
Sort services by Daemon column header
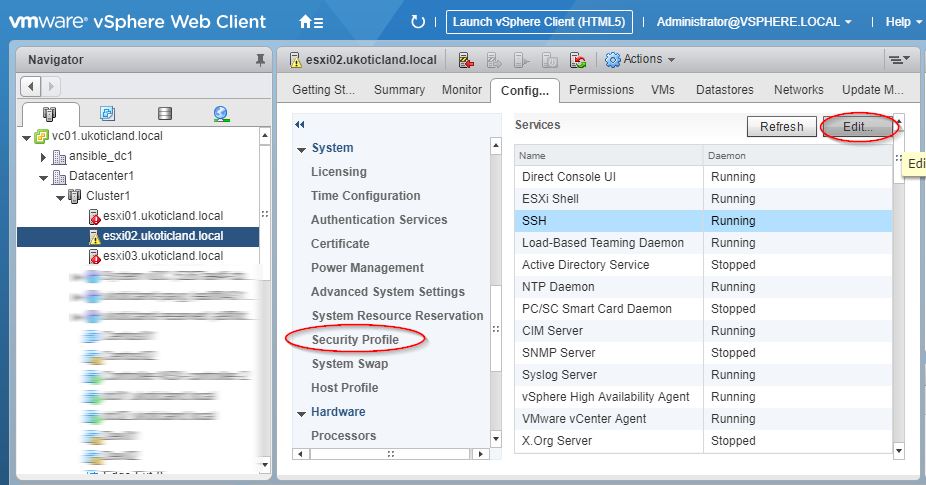pos(798,156)
